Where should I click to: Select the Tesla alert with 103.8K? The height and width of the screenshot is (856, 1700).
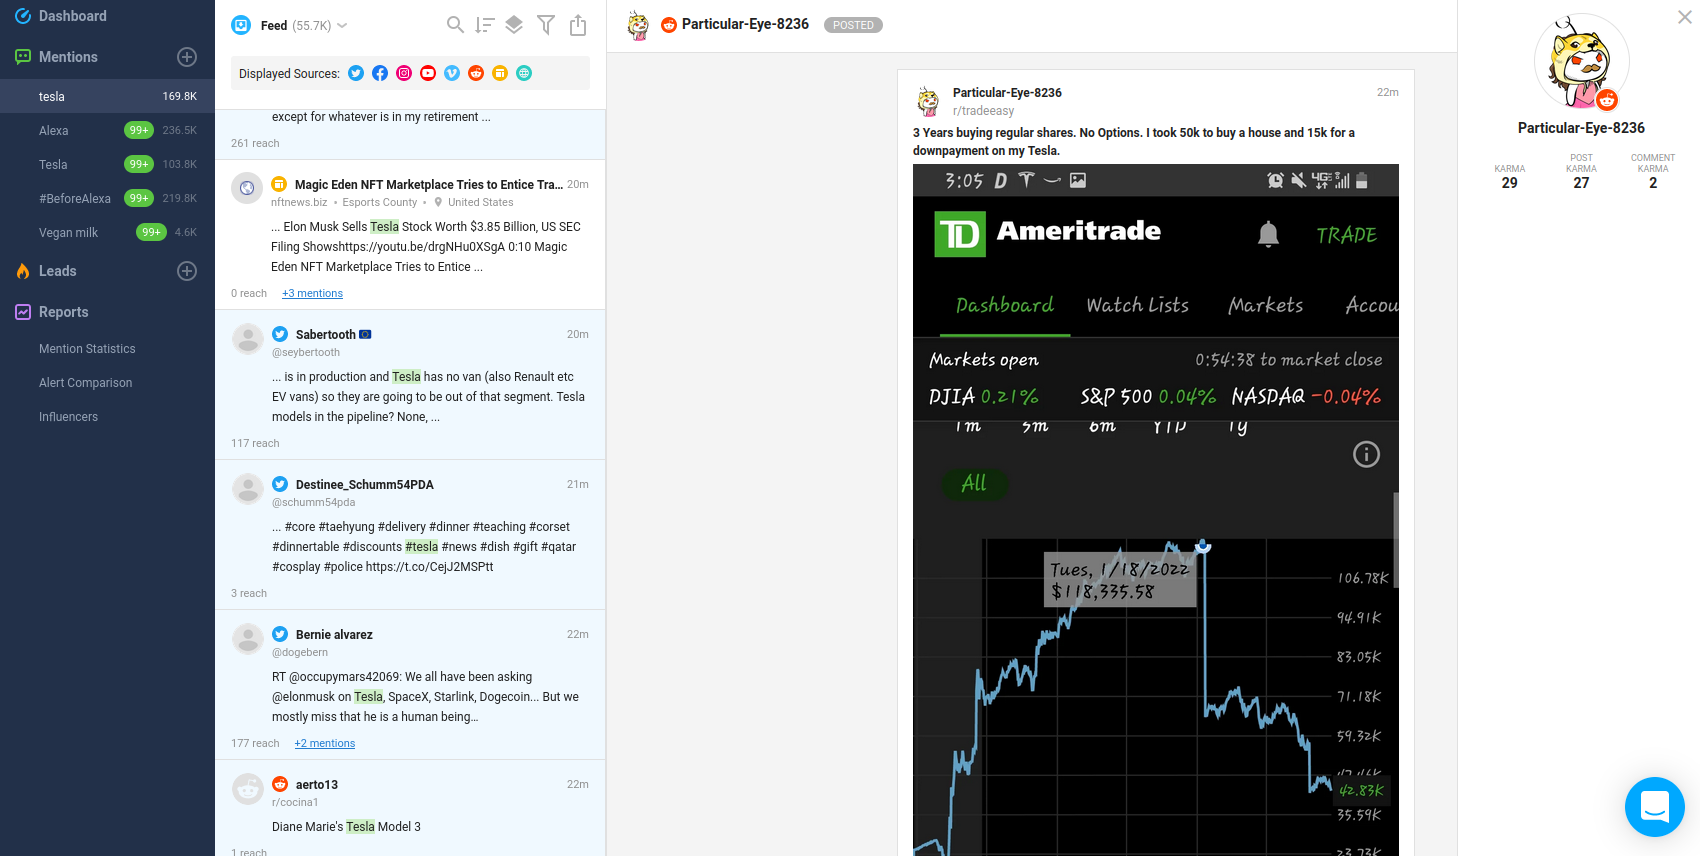click(x=107, y=165)
